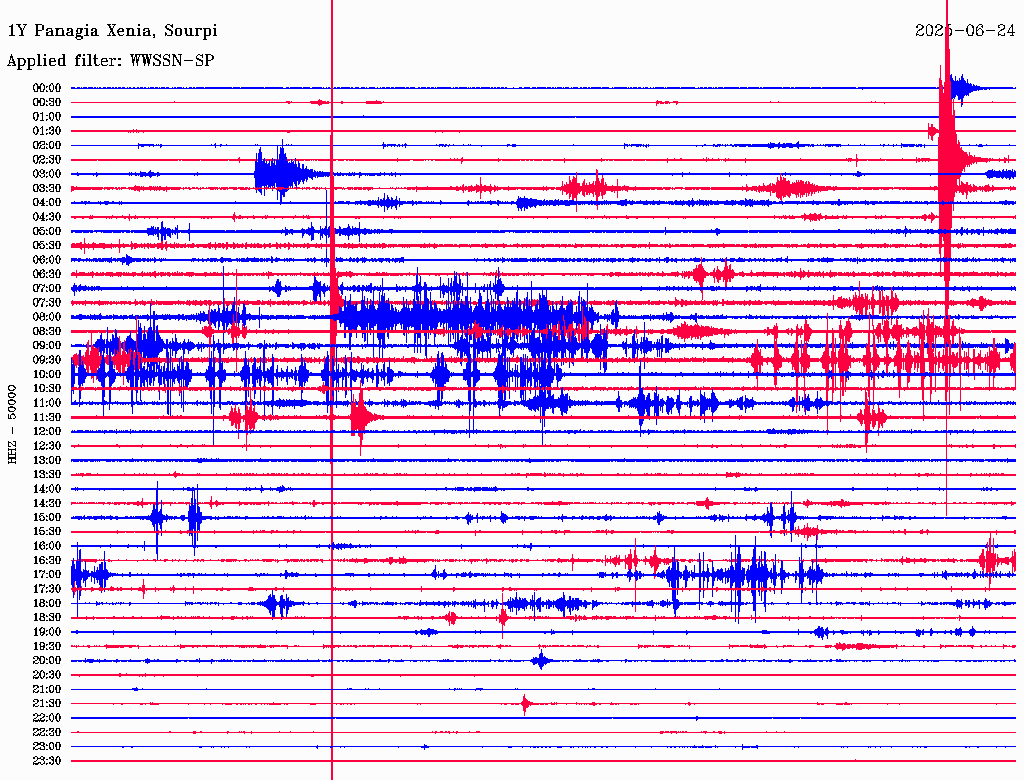Image resolution: width=1024 pixels, height=780 pixels.
Task: Click the 04:30 time label
Action: pyautogui.click(x=47, y=217)
